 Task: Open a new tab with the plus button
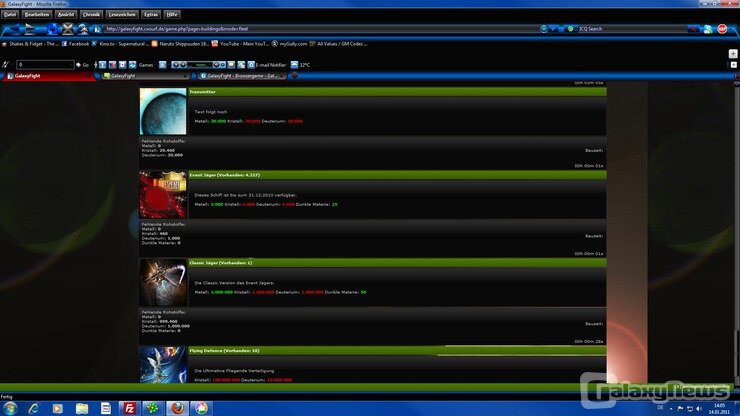point(295,76)
